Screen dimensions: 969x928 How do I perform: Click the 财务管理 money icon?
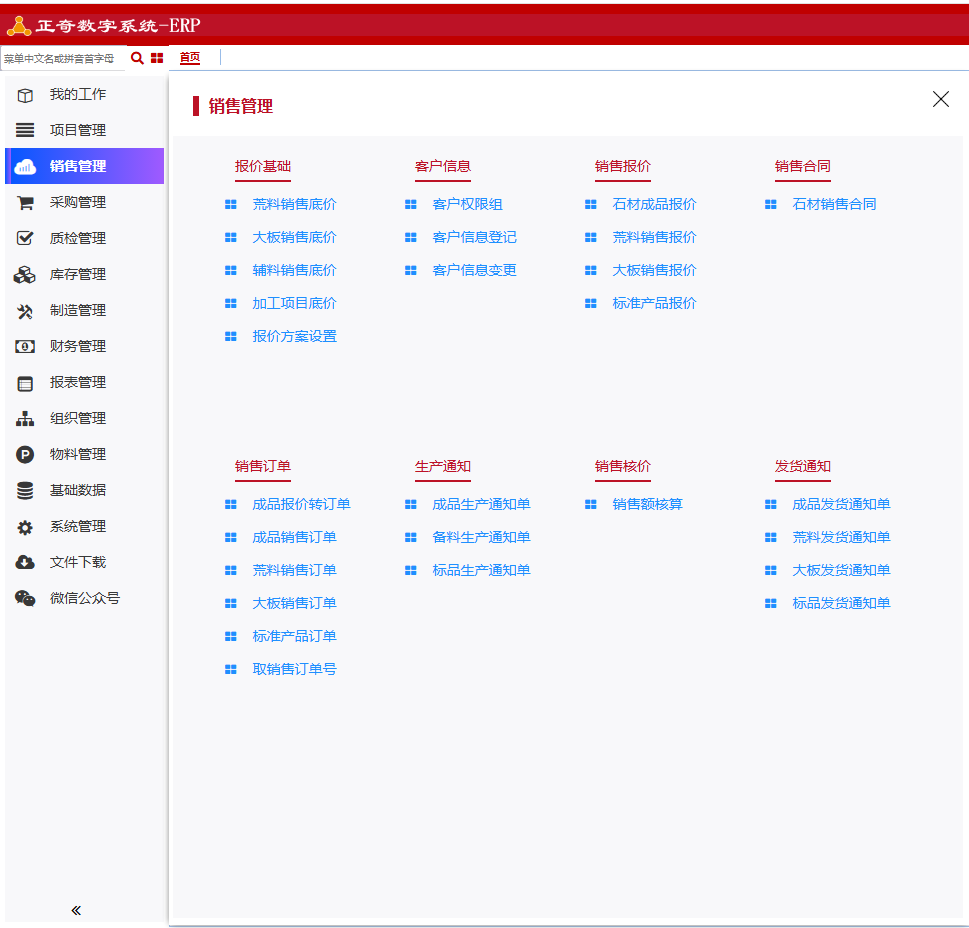tap(25, 347)
